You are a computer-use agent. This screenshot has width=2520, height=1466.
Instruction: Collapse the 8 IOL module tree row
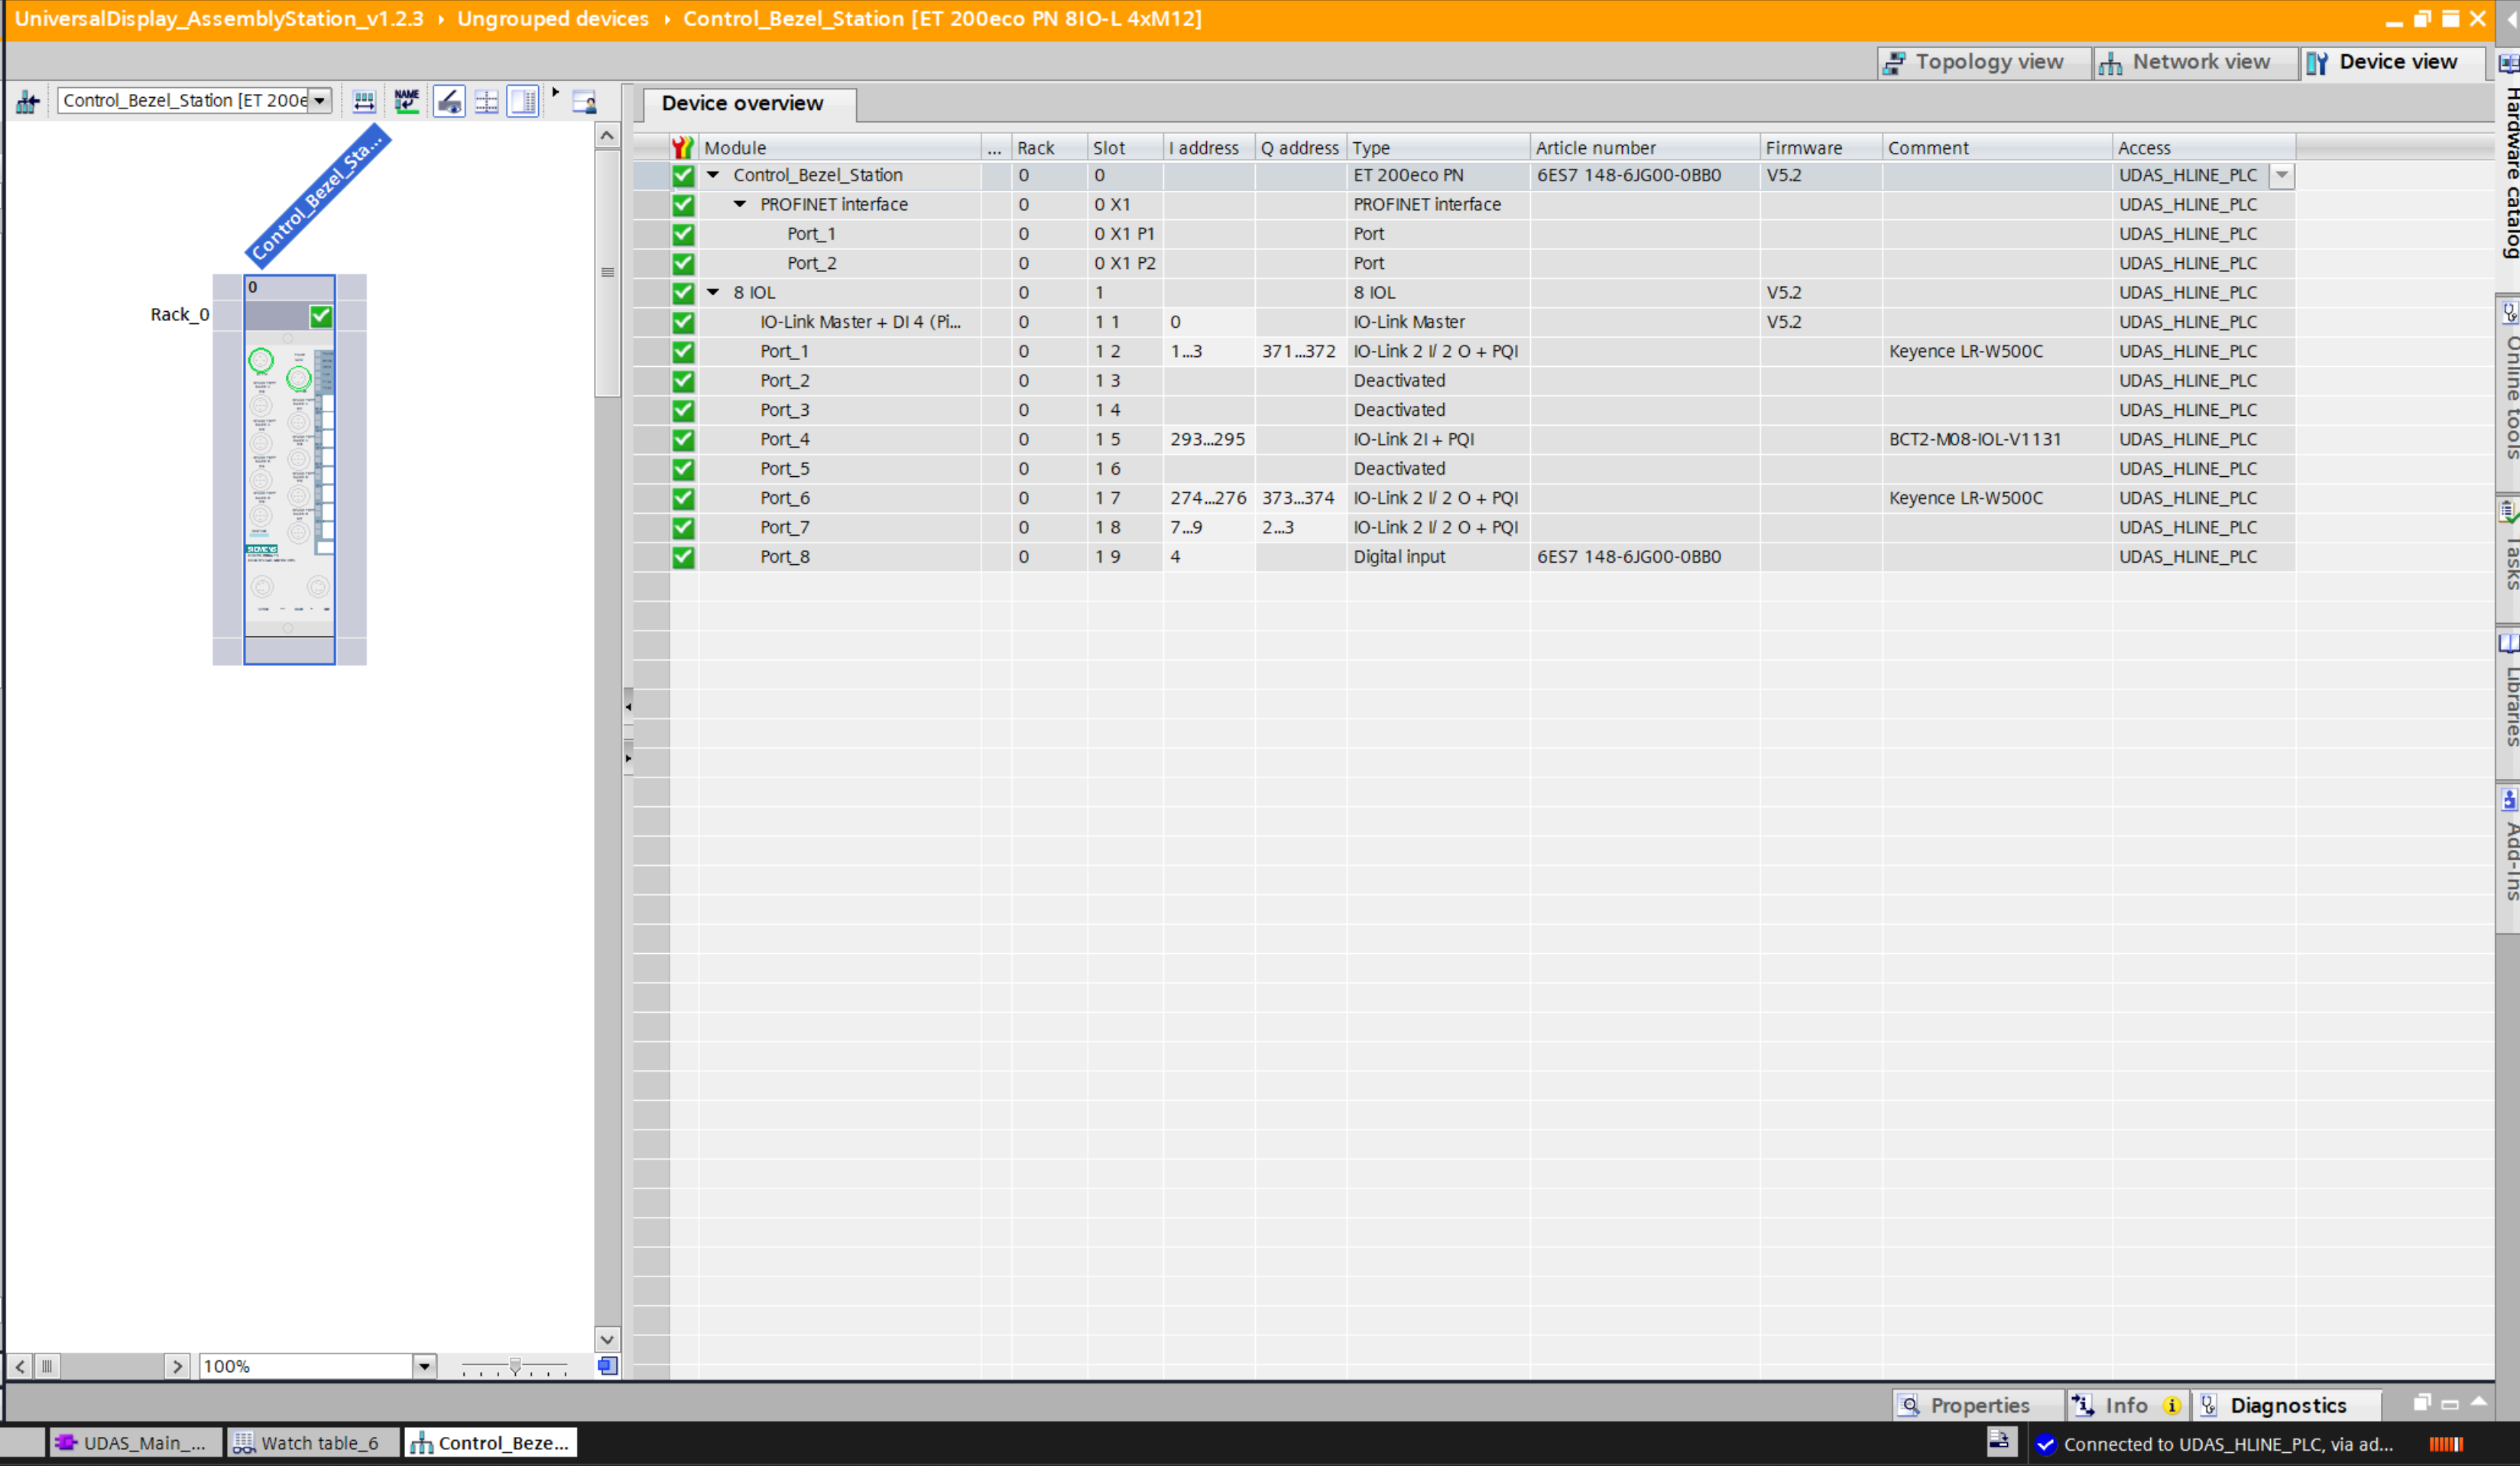713,292
